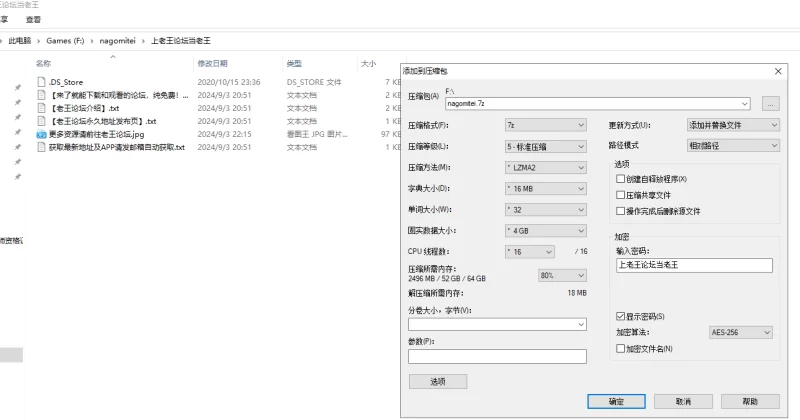Click the nagomitei breadcrumb in address bar
This screenshot has height=420, width=800.
(118, 40)
